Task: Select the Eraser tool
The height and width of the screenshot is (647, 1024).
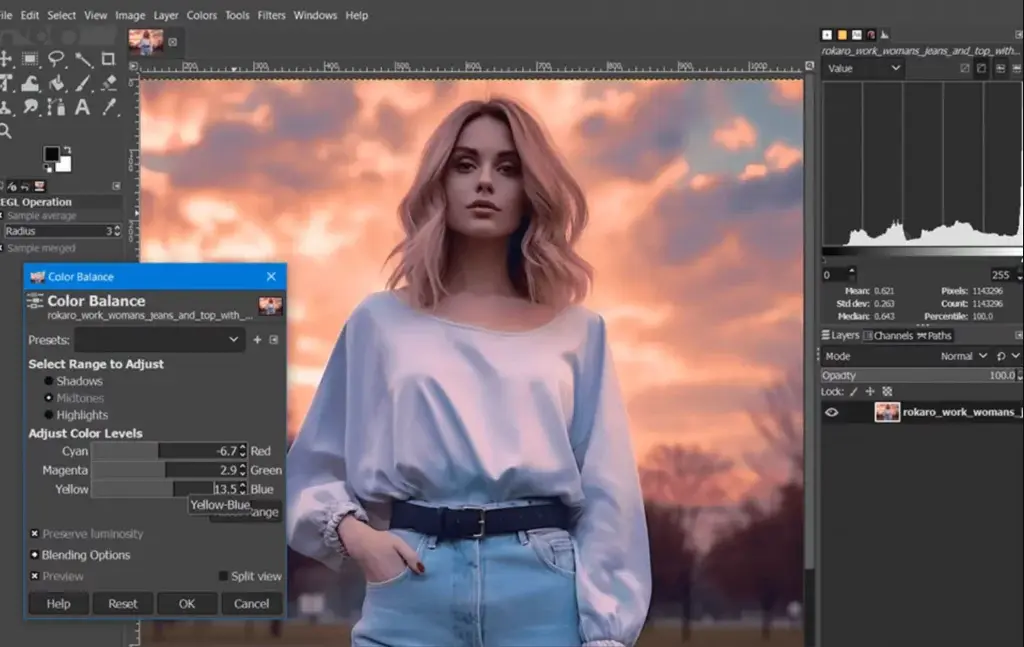Action: (x=108, y=83)
